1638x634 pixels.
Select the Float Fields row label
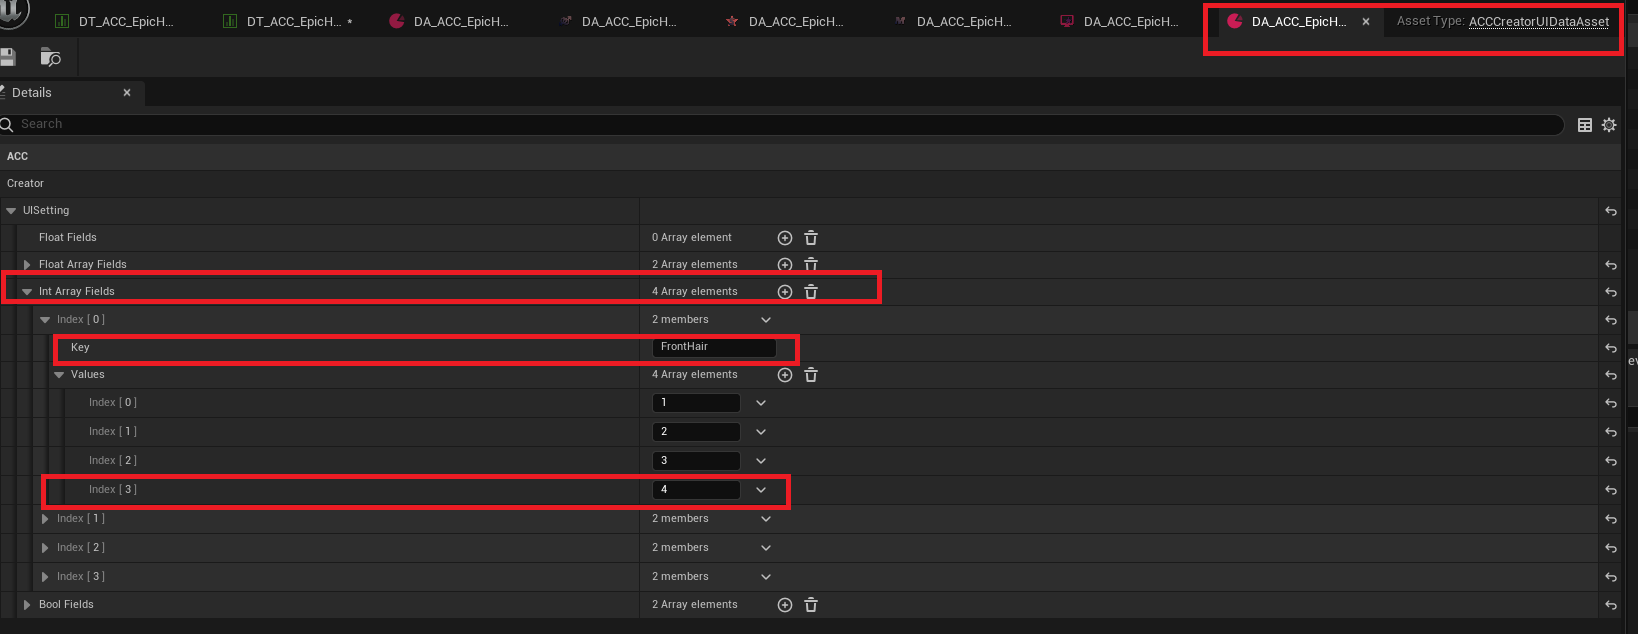(68, 238)
